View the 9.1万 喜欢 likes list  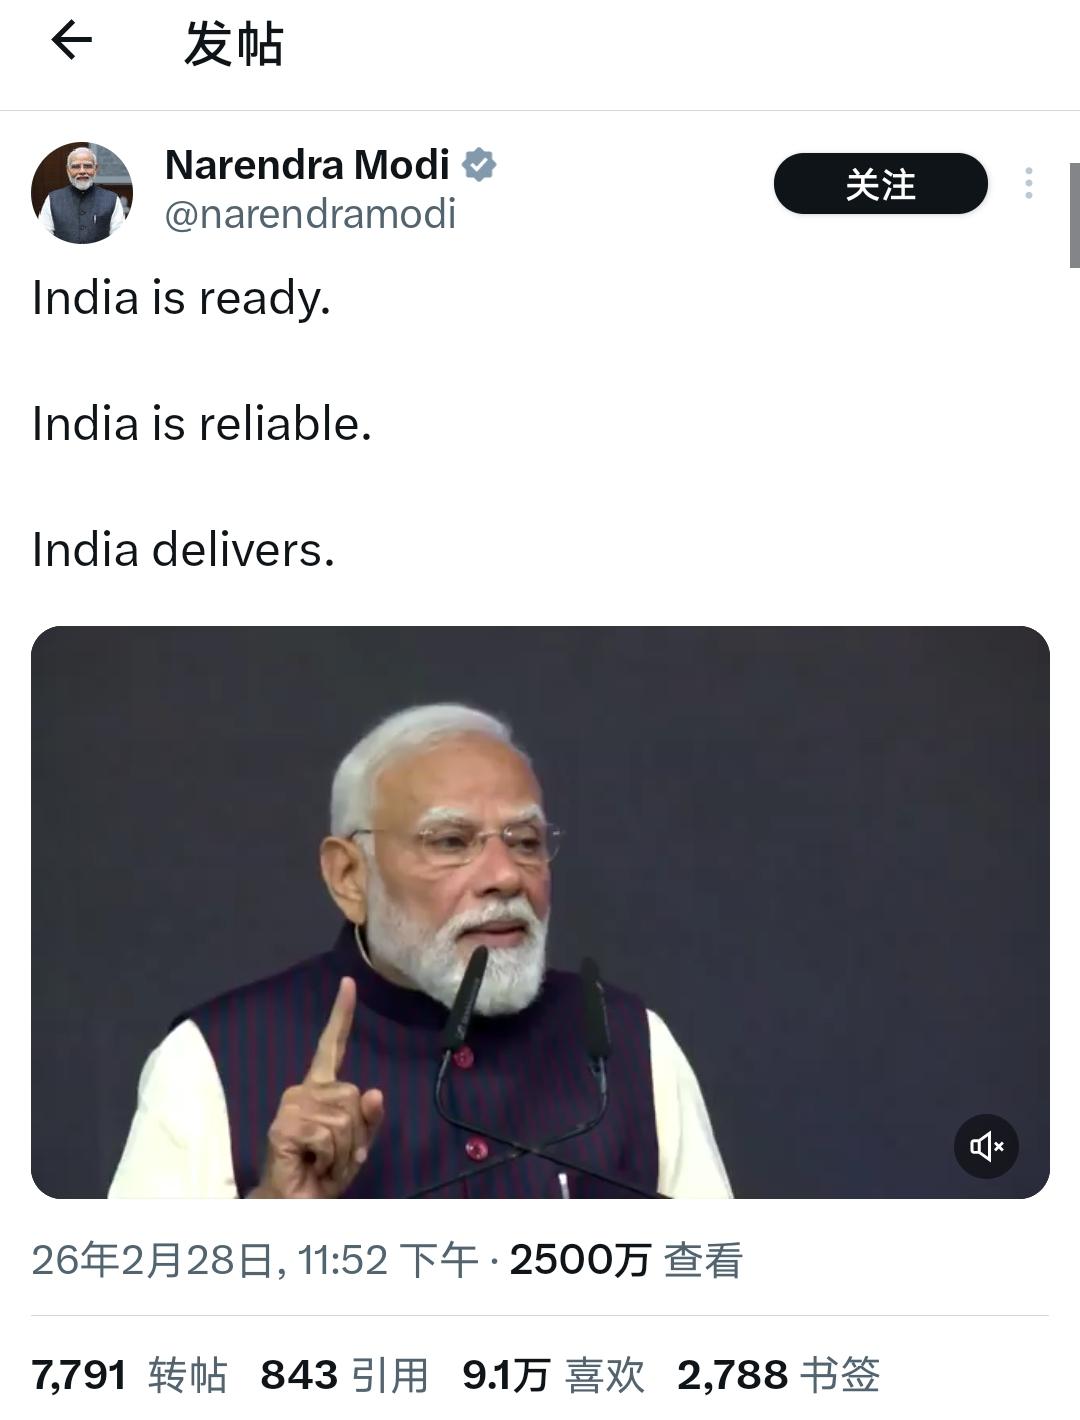click(x=553, y=1375)
